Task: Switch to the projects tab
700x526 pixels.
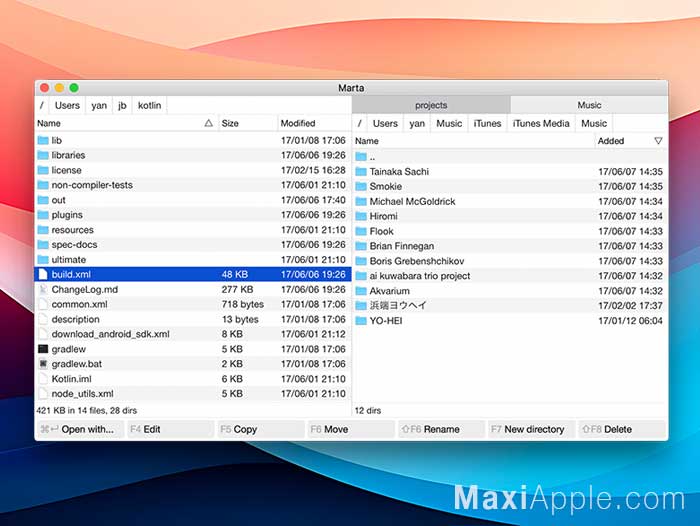Action: 431,105
